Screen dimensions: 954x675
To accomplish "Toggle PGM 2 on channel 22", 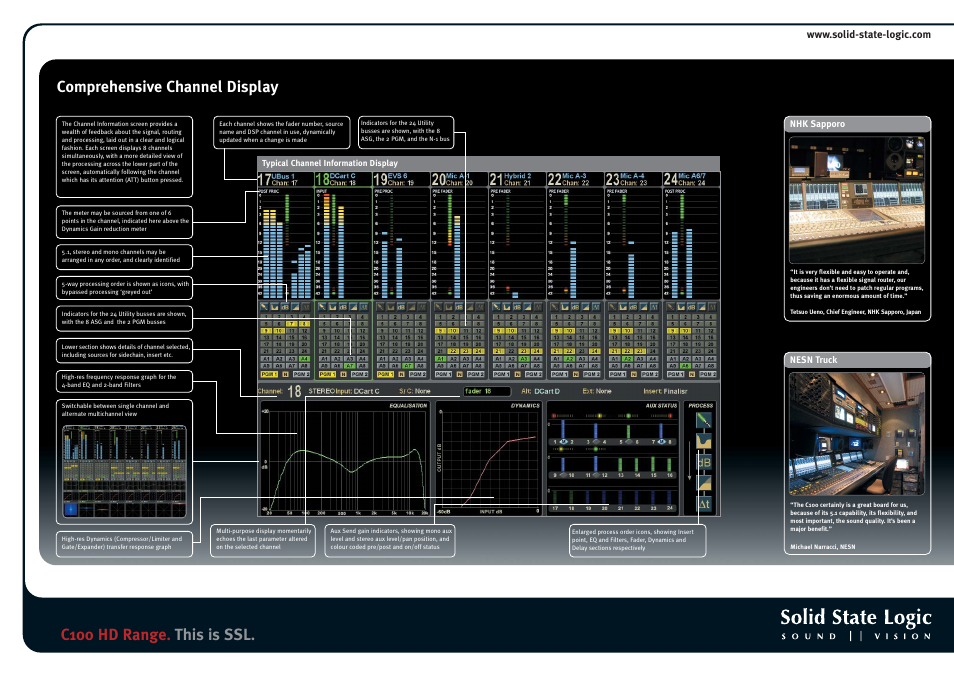I will coord(591,374).
